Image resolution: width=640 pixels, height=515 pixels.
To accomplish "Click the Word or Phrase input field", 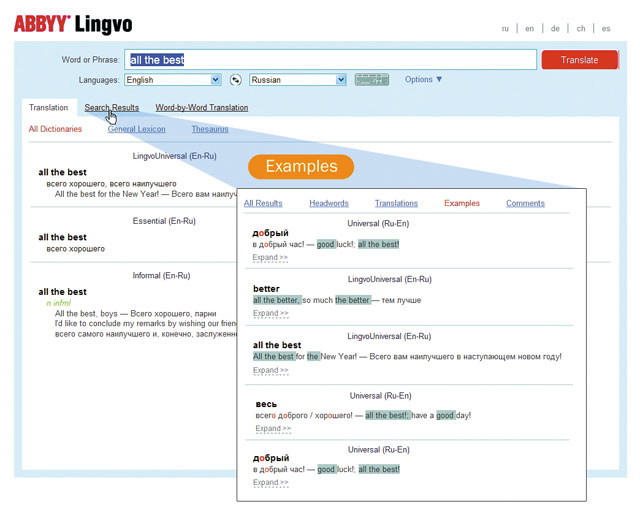I will click(x=330, y=60).
